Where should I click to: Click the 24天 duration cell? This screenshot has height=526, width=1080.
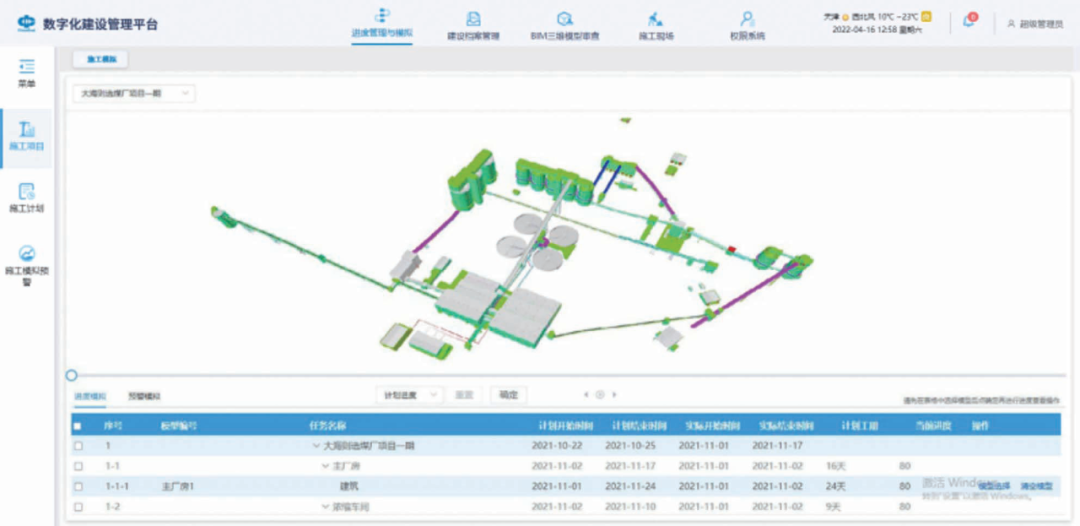[835, 486]
